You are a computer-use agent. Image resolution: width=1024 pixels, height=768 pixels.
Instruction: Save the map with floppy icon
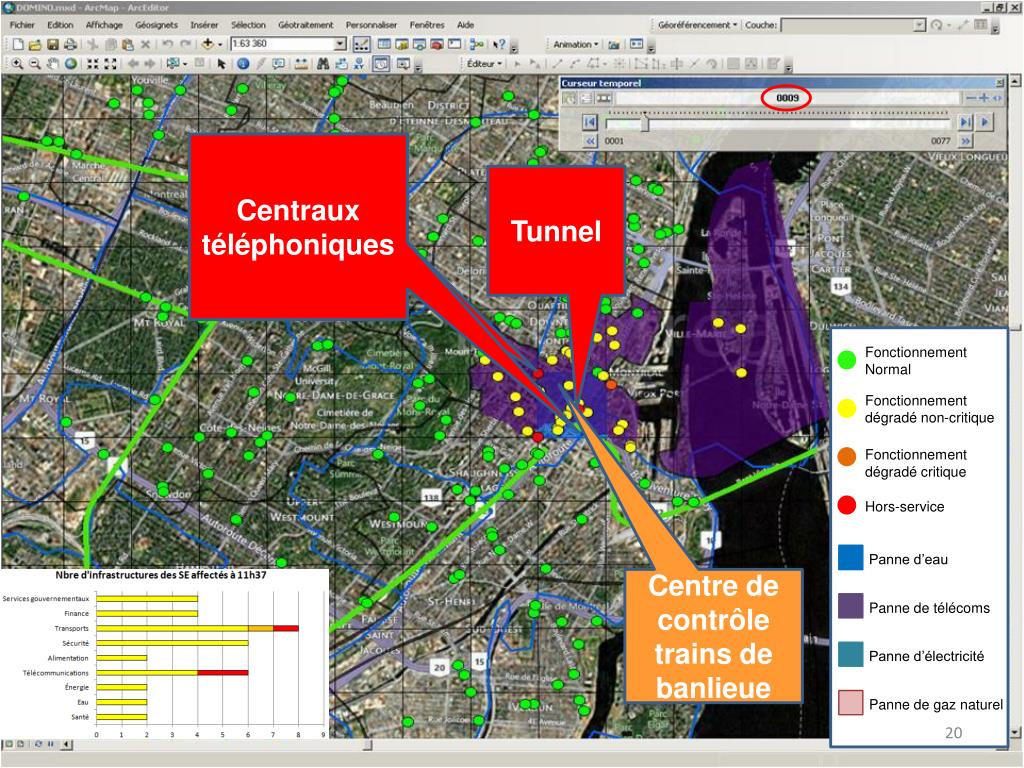pyautogui.click(x=53, y=44)
